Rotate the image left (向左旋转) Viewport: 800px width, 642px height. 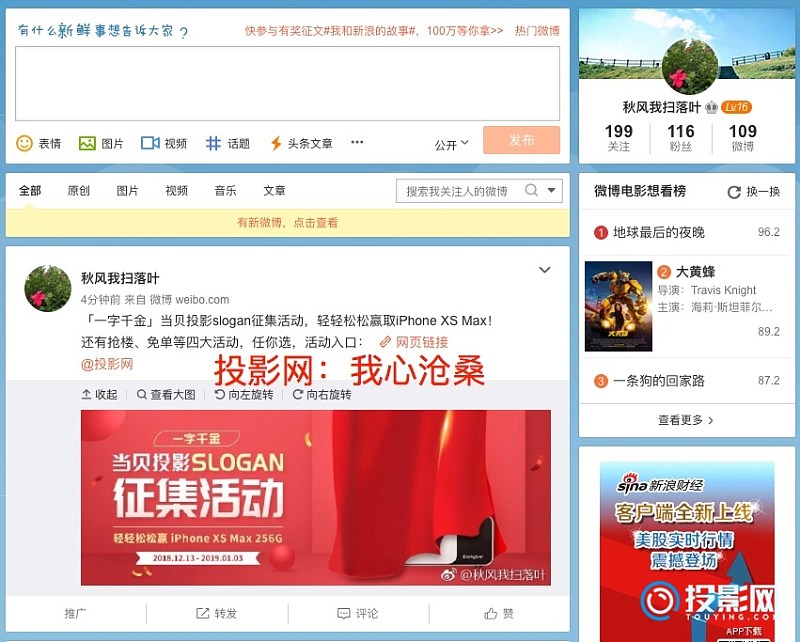(x=219, y=394)
